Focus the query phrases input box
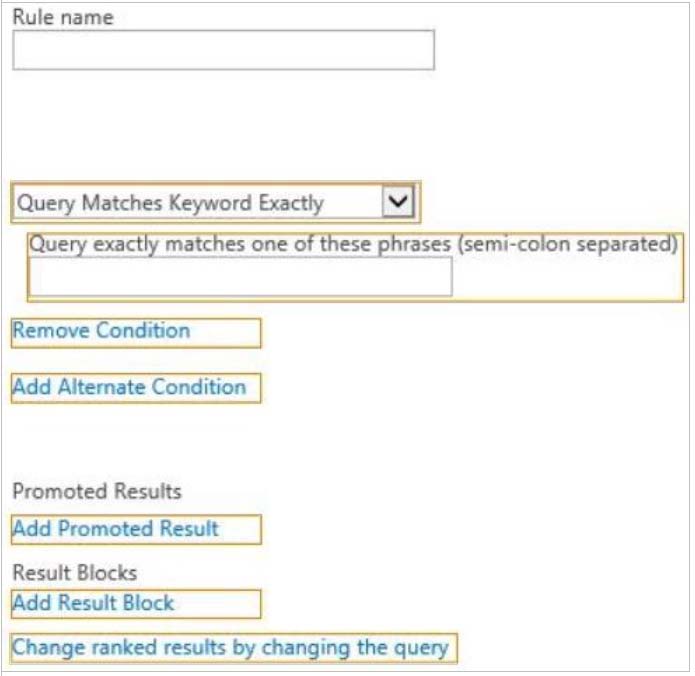The height and width of the screenshot is (676, 695). click(x=240, y=277)
